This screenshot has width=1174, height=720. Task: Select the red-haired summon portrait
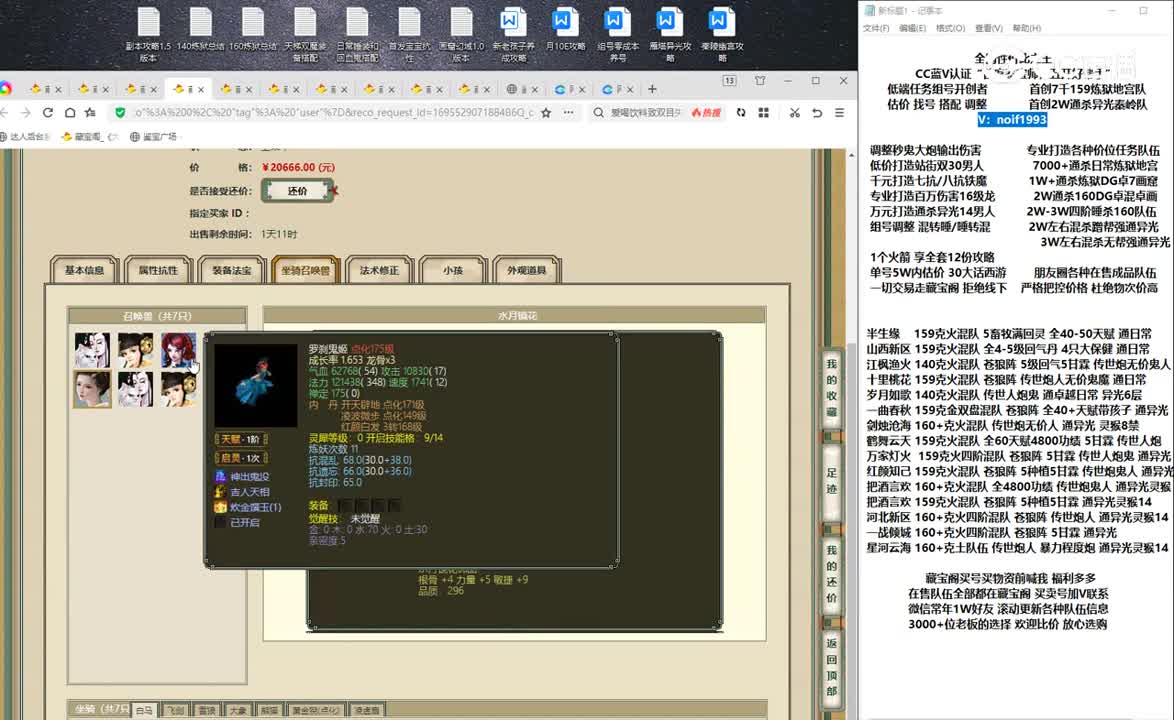pos(178,350)
